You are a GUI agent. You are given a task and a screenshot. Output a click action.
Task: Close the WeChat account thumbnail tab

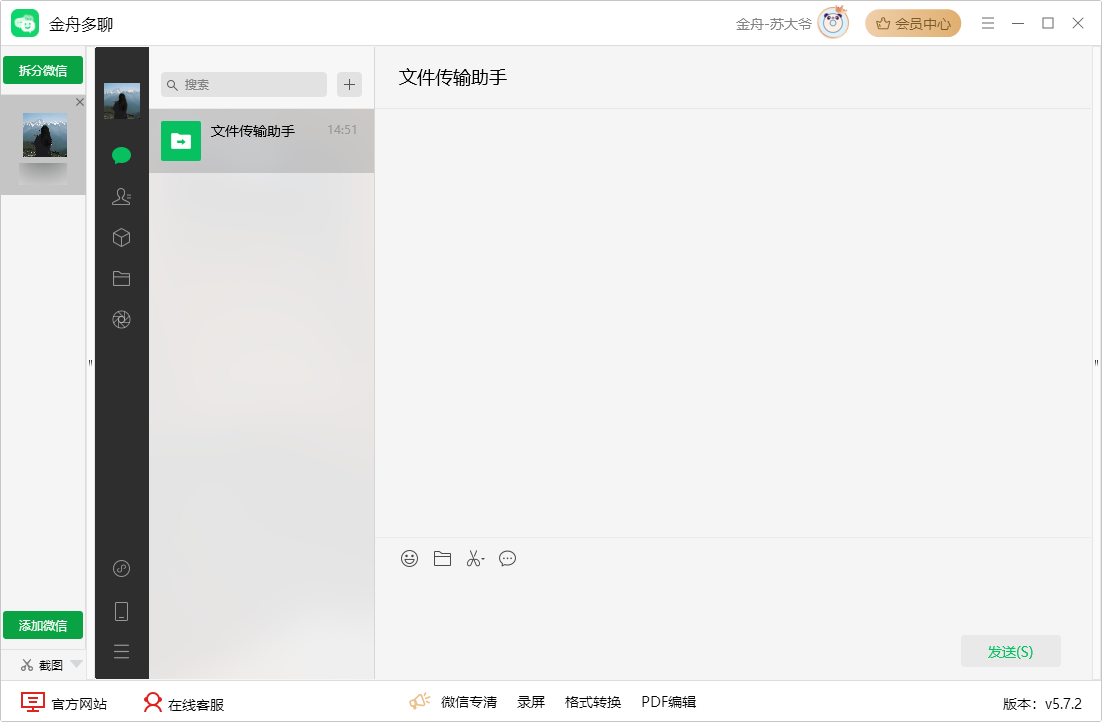[79, 102]
